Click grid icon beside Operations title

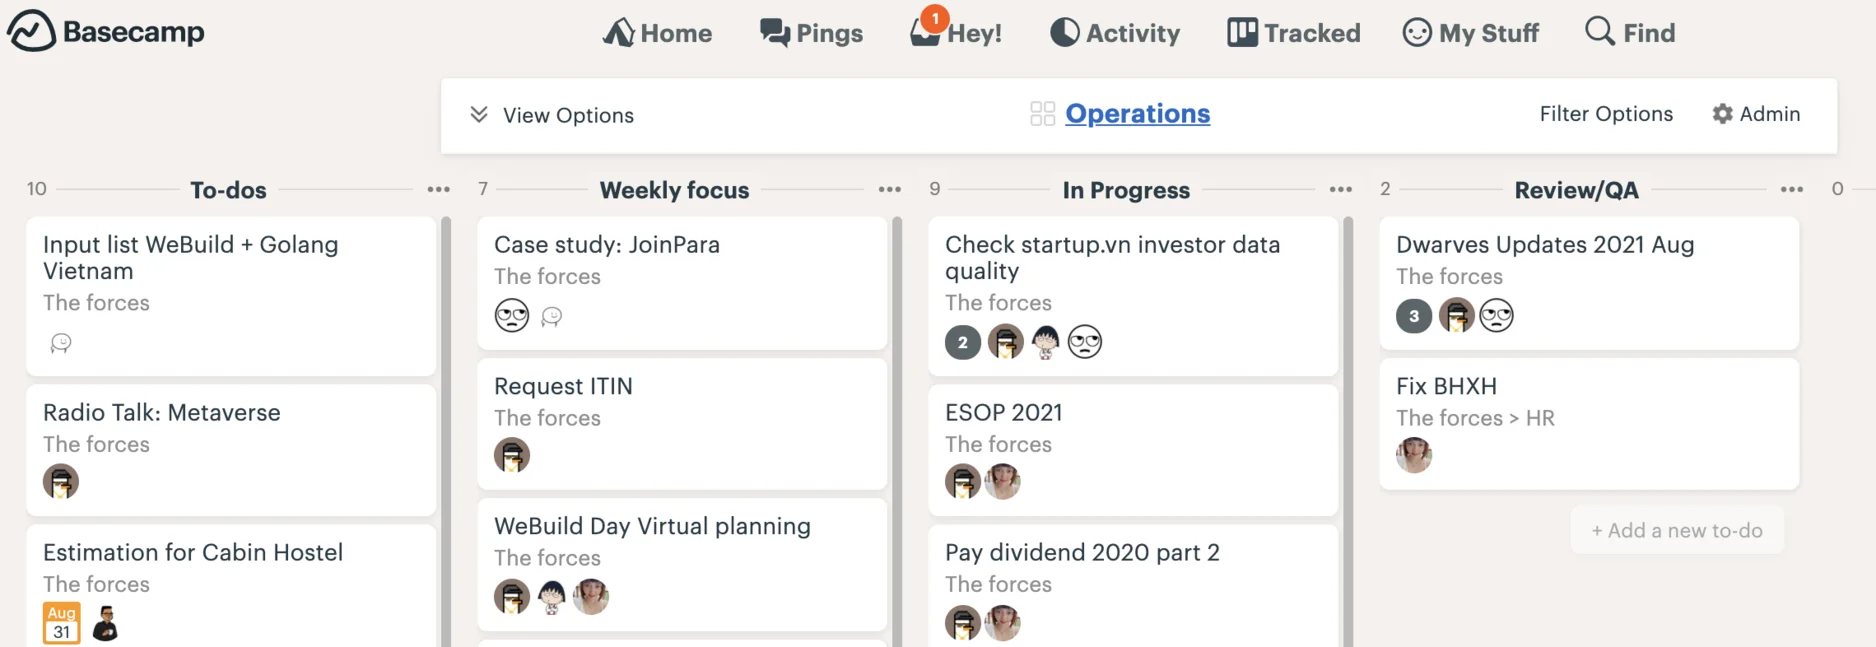click(x=1042, y=114)
